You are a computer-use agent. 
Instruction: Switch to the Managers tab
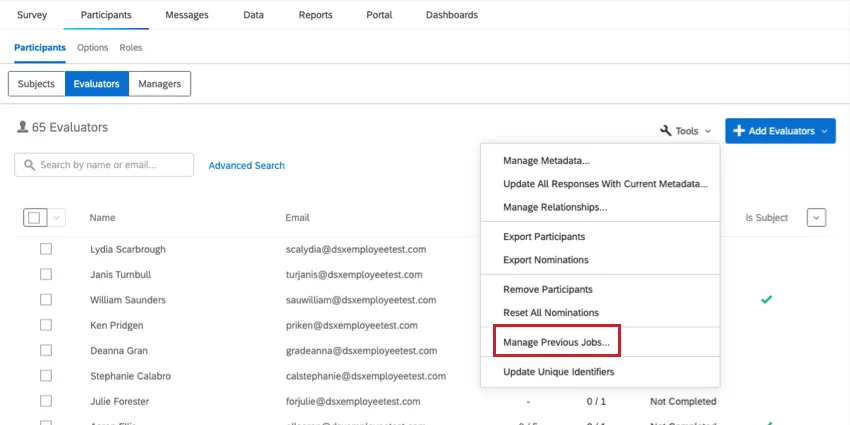(x=160, y=84)
